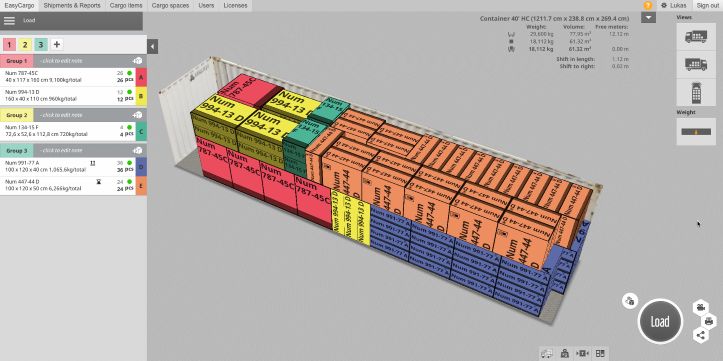Viewport: 723px width, 361px height.
Task: Click the orange help question mark icon
Action: pos(648,6)
